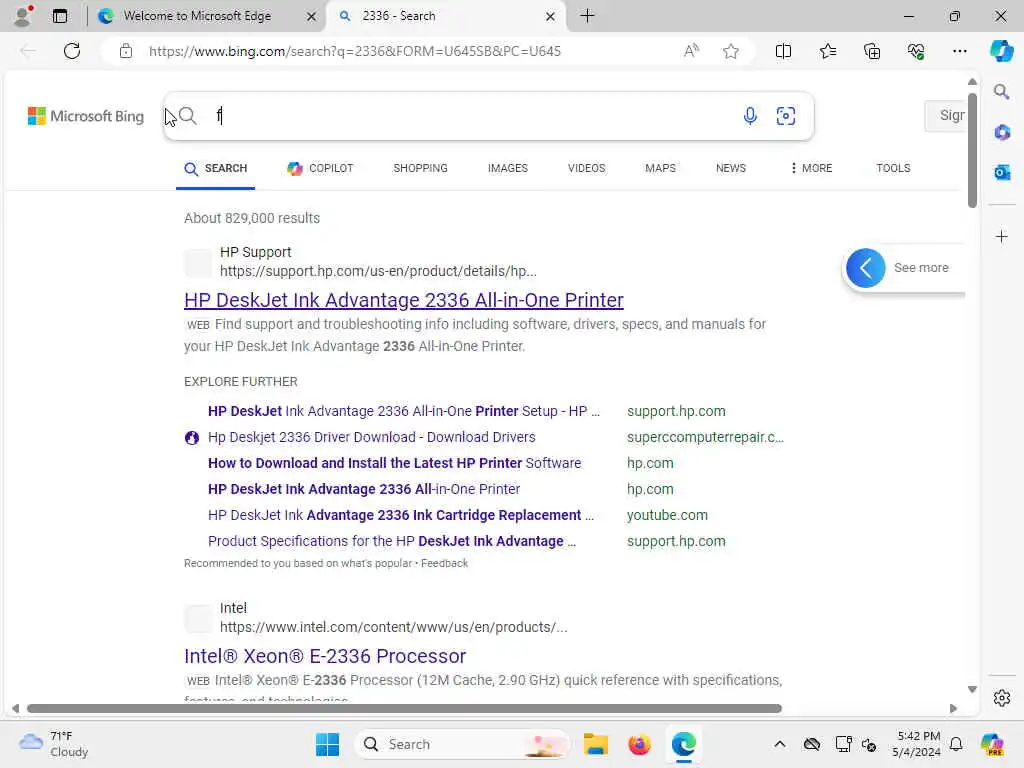The width and height of the screenshot is (1024, 768).
Task: Click the taskbar Search box
Action: tap(462, 744)
